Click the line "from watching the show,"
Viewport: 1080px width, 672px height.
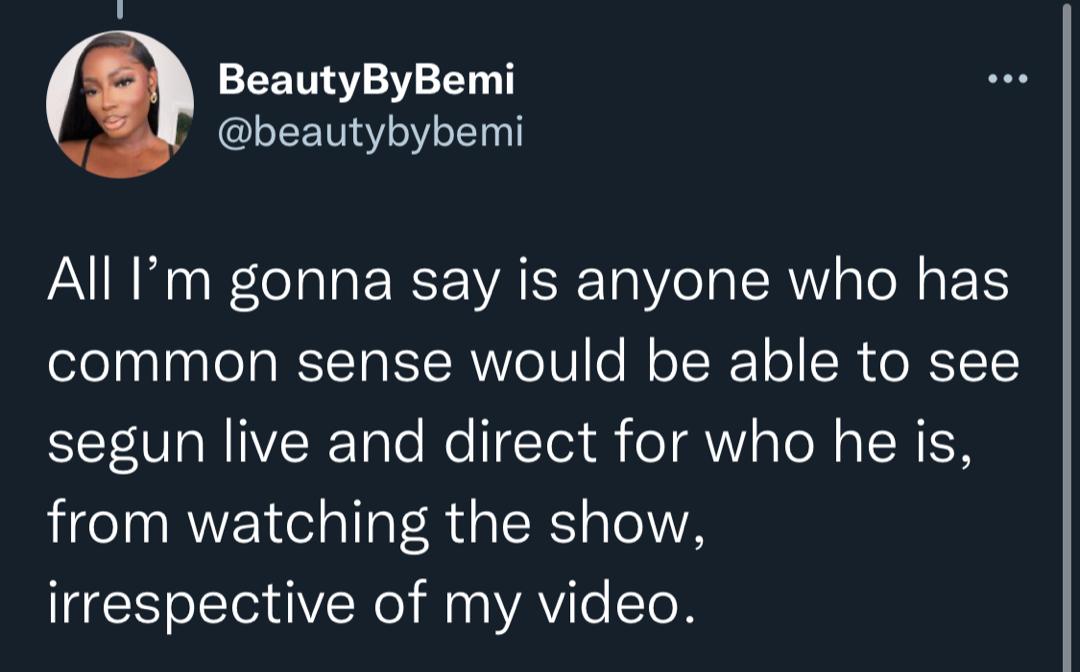[x=378, y=523]
